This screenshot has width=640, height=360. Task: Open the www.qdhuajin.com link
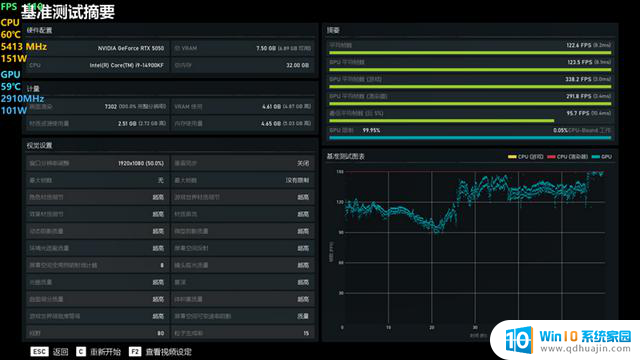tap(585, 349)
